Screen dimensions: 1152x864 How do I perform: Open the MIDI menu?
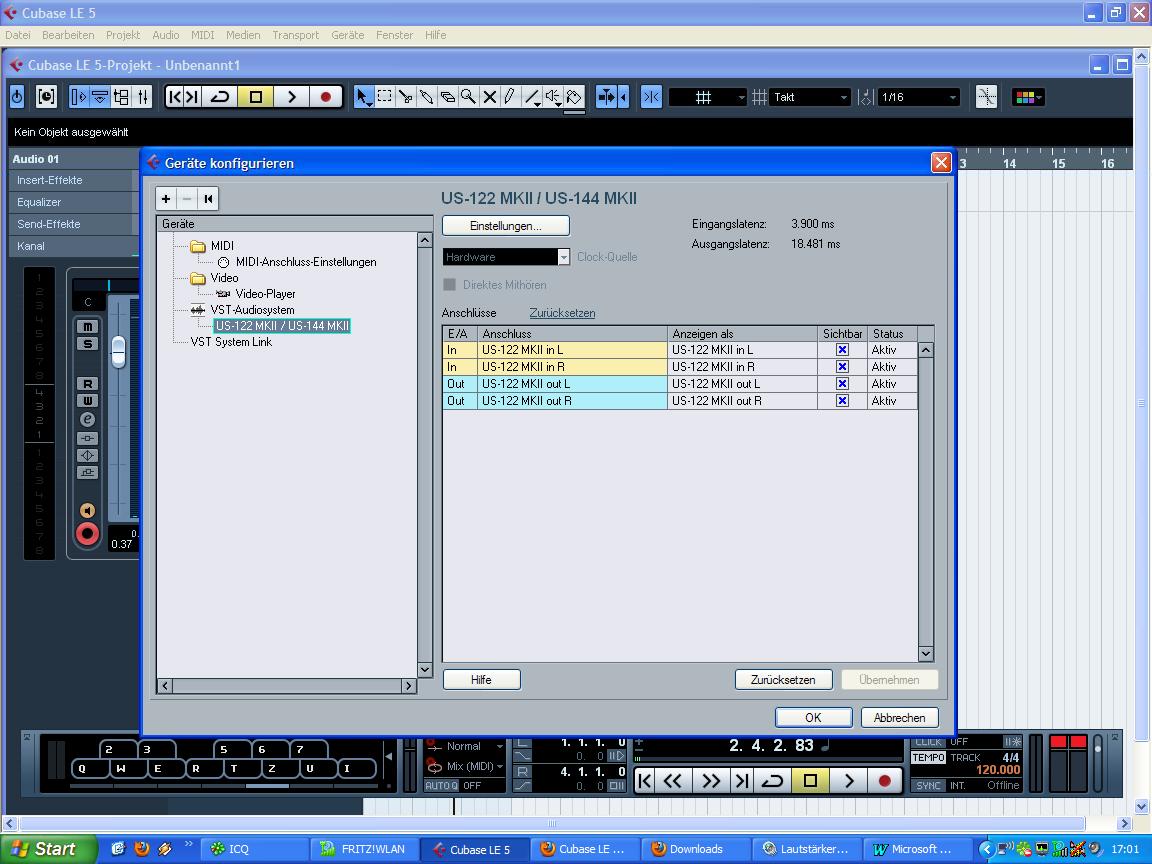tap(203, 35)
